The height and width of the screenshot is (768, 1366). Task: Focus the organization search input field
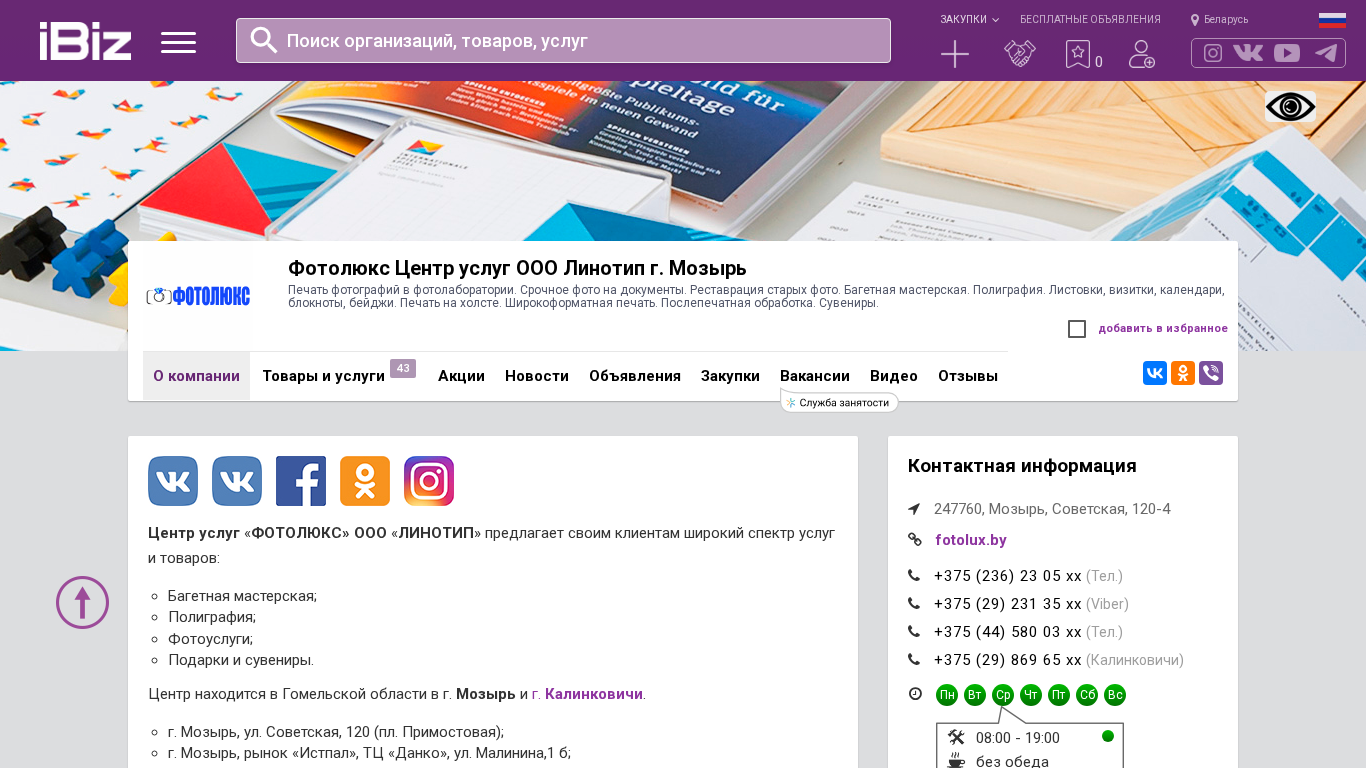tap(563, 40)
